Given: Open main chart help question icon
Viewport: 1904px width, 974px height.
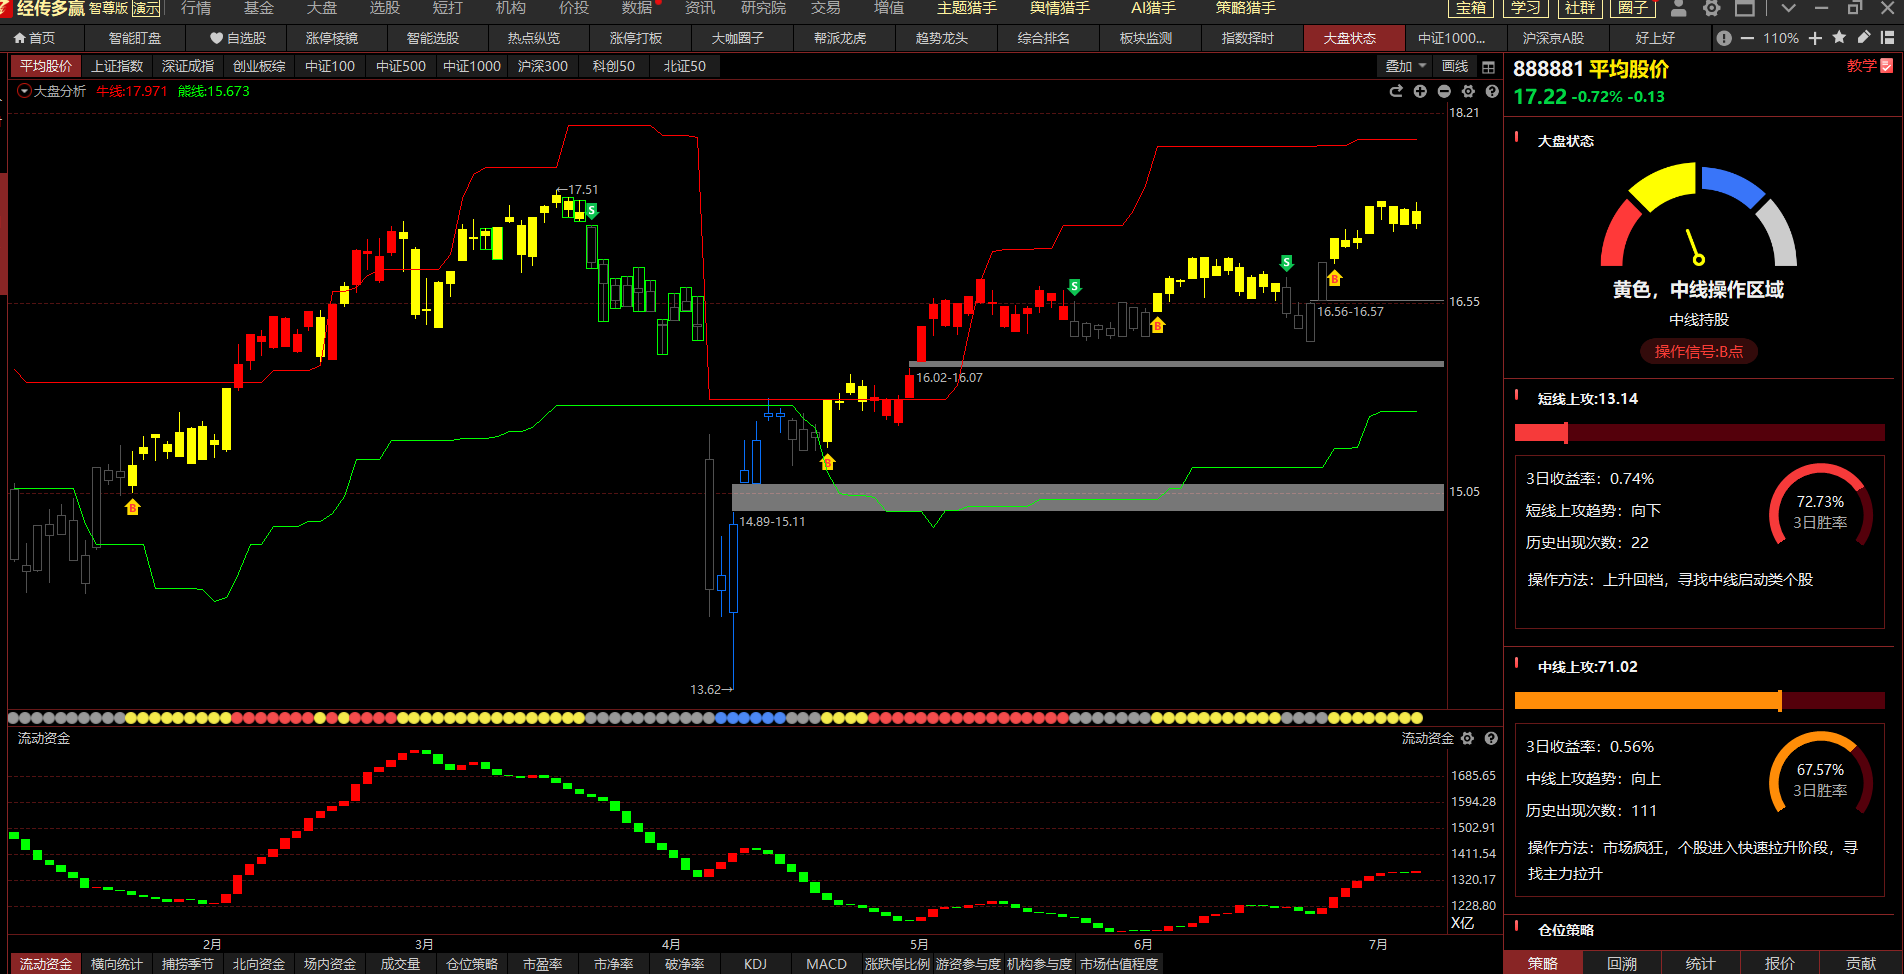Looking at the screenshot, I should click(1492, 91).
